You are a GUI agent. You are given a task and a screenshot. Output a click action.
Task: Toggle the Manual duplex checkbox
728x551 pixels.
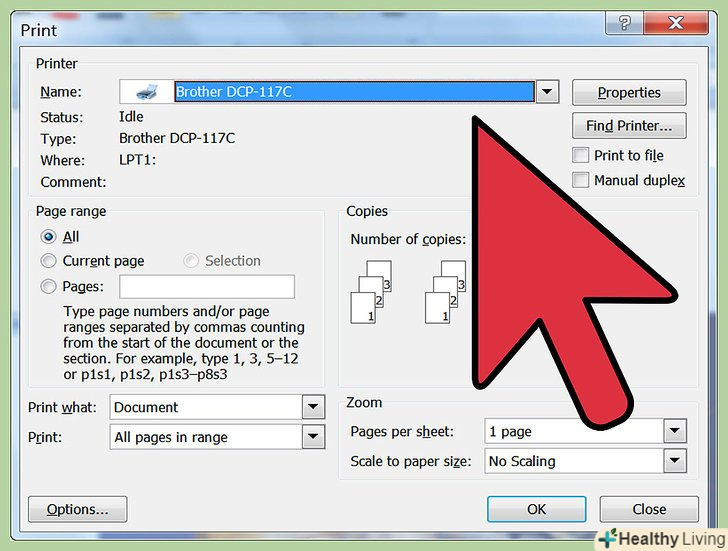tap(580, 180)
